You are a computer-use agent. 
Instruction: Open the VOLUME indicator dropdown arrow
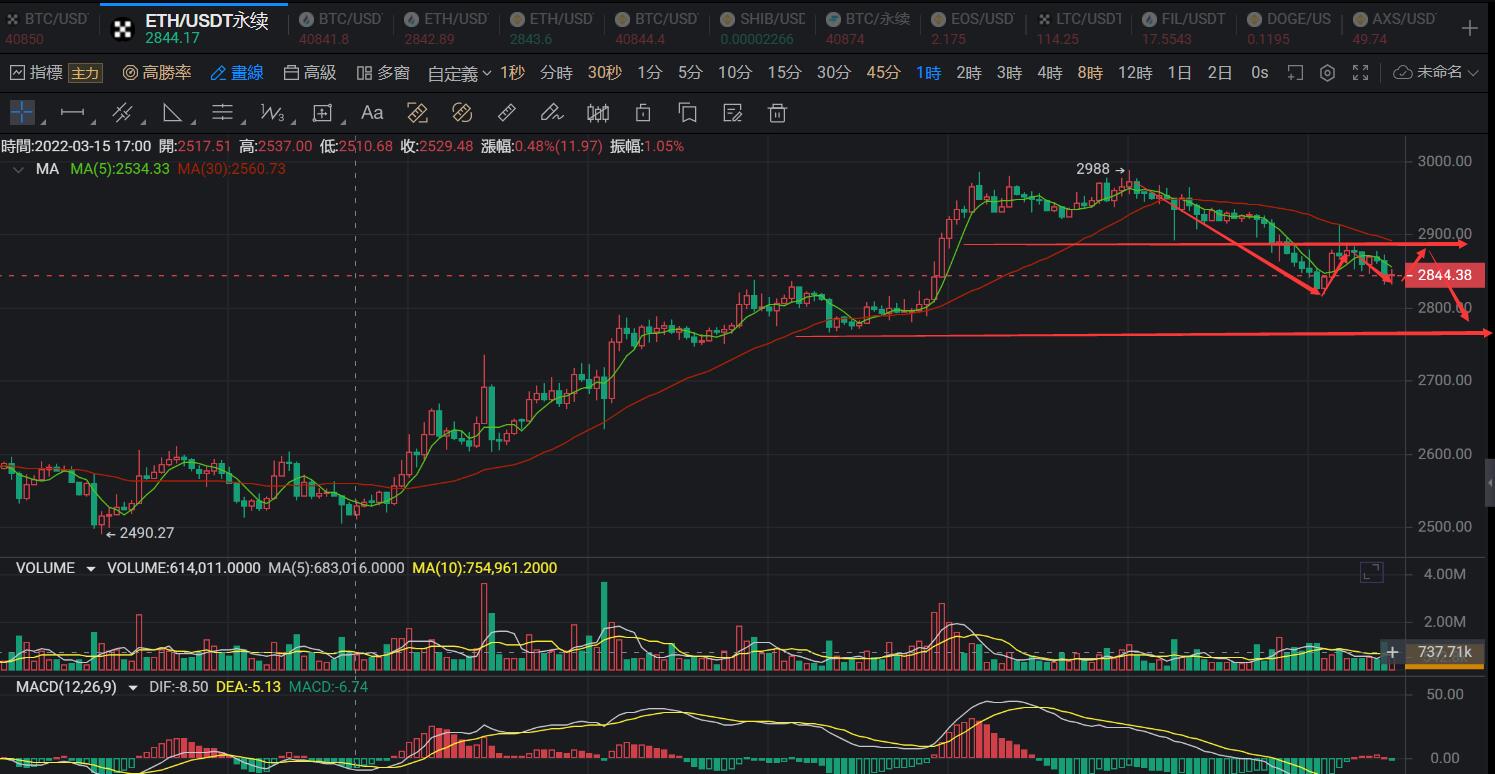91,569
